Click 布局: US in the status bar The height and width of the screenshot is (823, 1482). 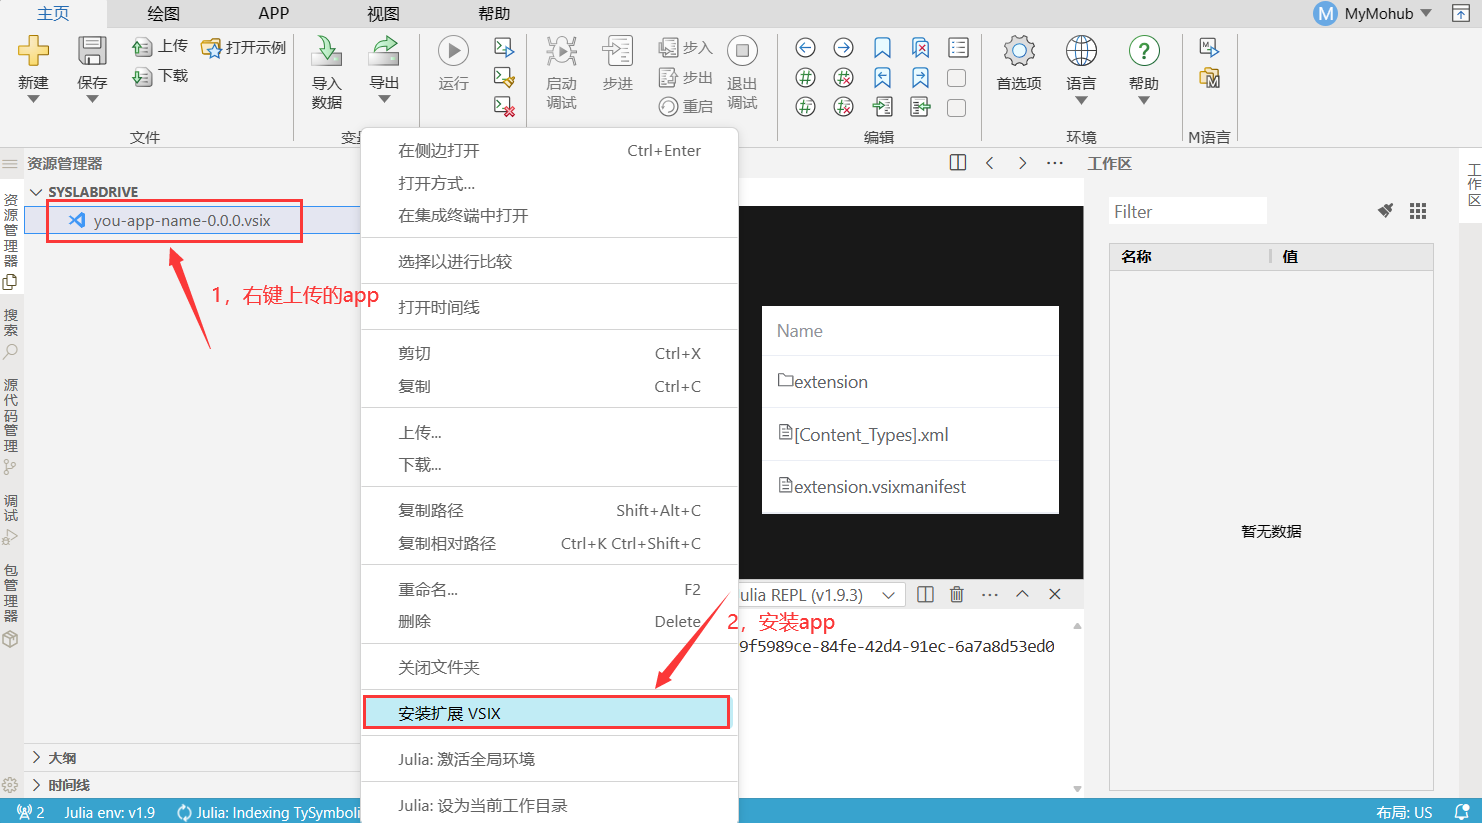coord(1404,812)
